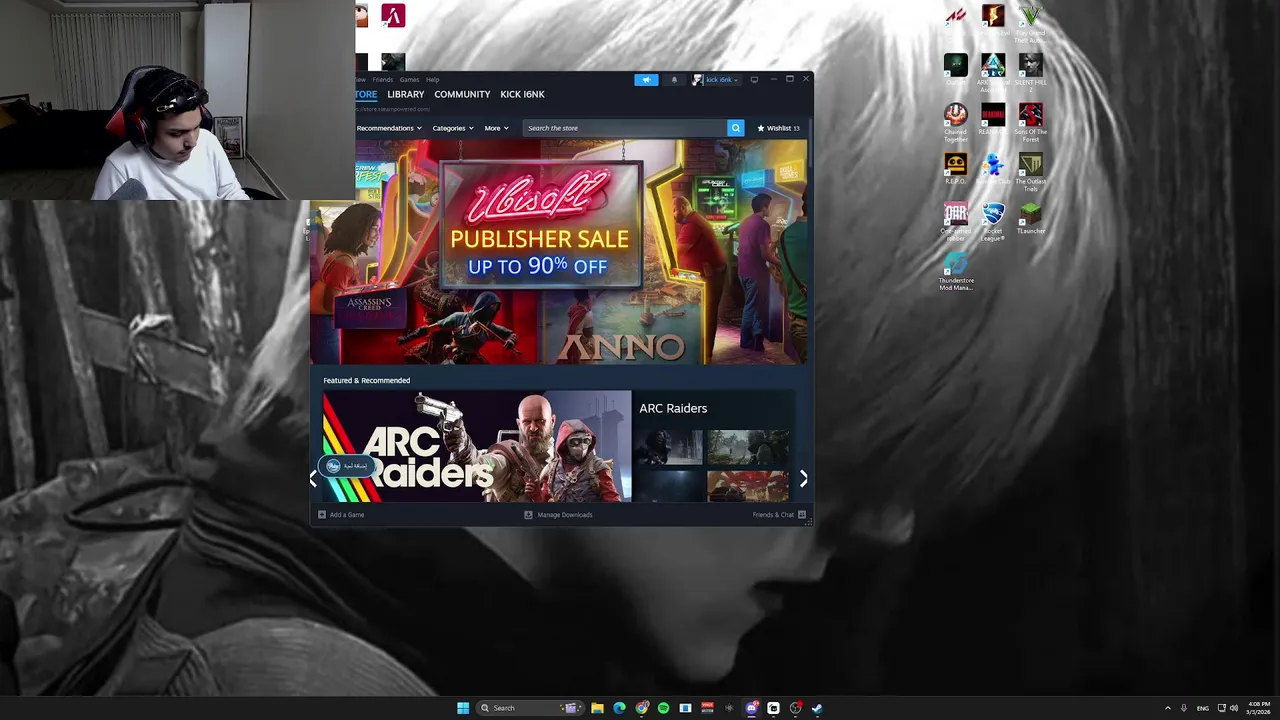Expand the Recommendations dropdown
The height and width of the screenshot is (720, 1280).
(x=389, y=128)
